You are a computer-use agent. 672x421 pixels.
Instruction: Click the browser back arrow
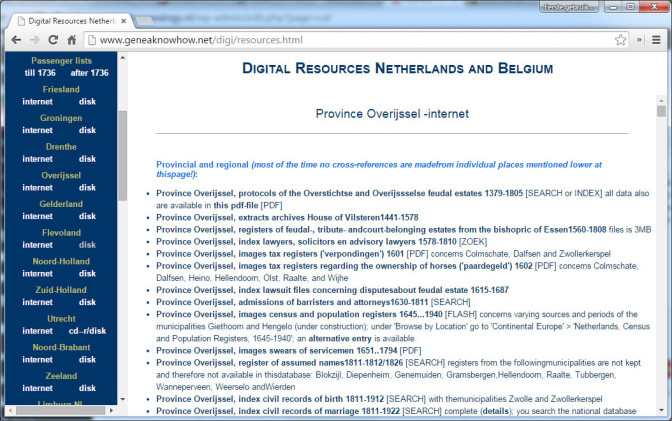coord(14,40)
